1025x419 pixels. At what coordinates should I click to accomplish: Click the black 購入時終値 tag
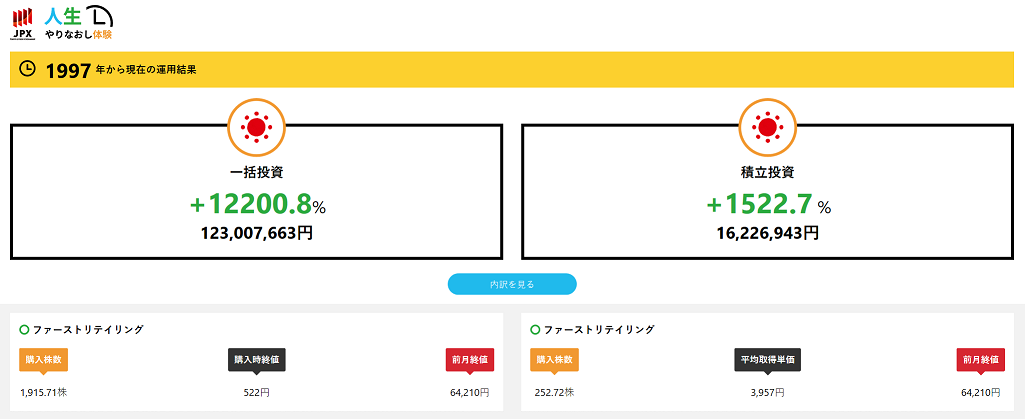coord(257,360)
